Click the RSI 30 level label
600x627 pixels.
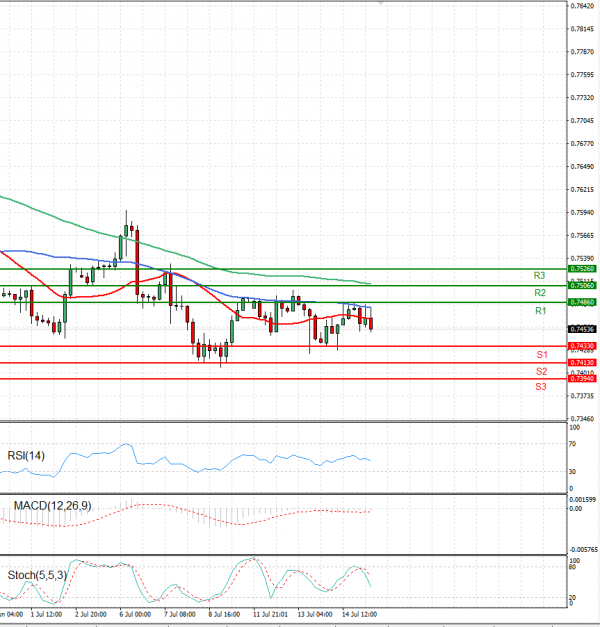572,472
